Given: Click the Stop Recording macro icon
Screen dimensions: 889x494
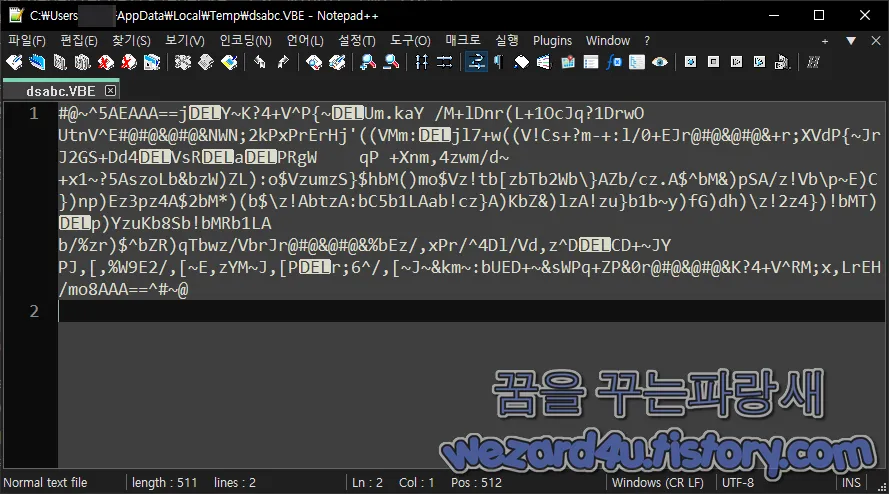Looking at the screenshot, I should 713,62.
